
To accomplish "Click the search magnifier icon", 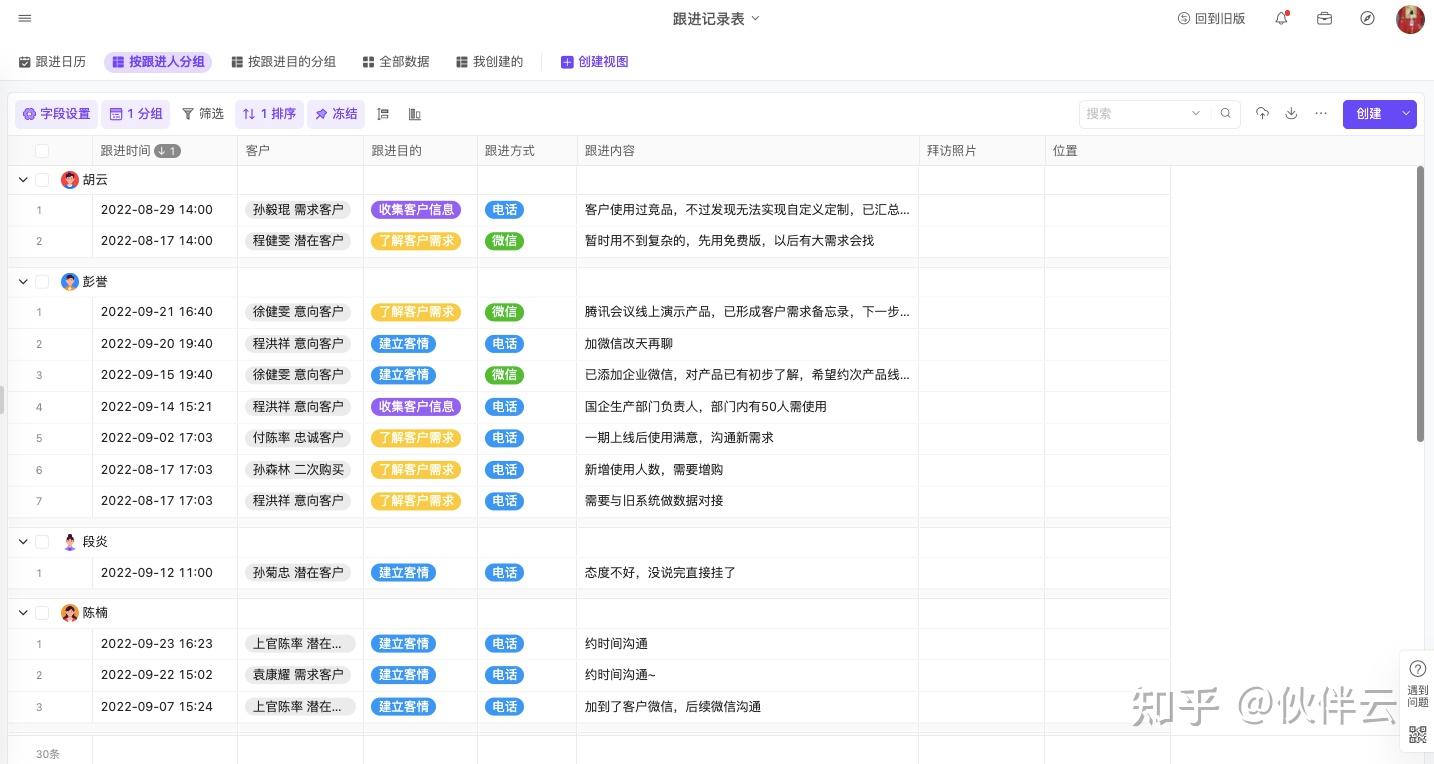I will (1226, 114).
